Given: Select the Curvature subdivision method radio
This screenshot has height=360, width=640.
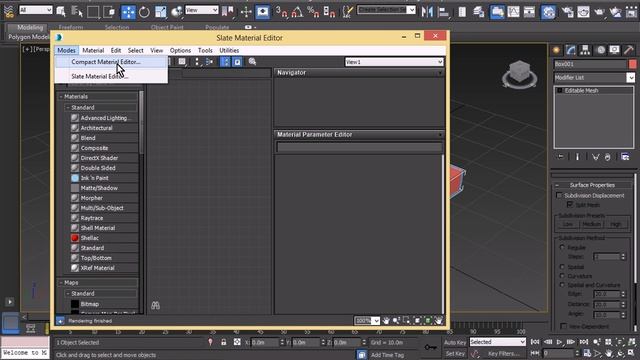Looking at the screenshot, I should (x=562, y=276).
